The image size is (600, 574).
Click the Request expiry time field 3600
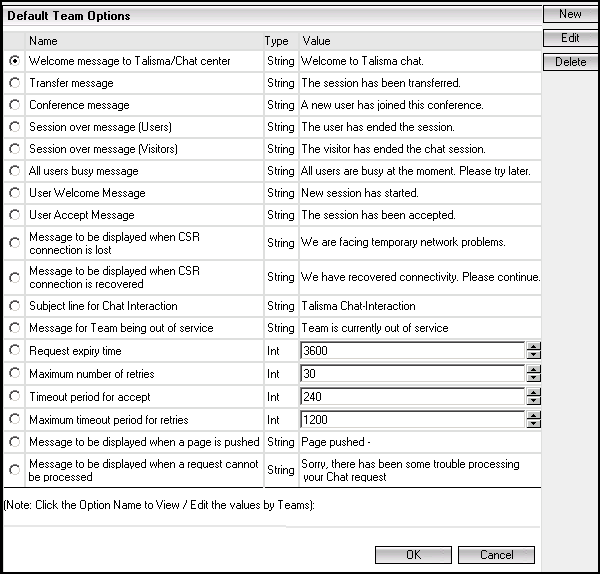pyautogui.click(x=412, y=351)
